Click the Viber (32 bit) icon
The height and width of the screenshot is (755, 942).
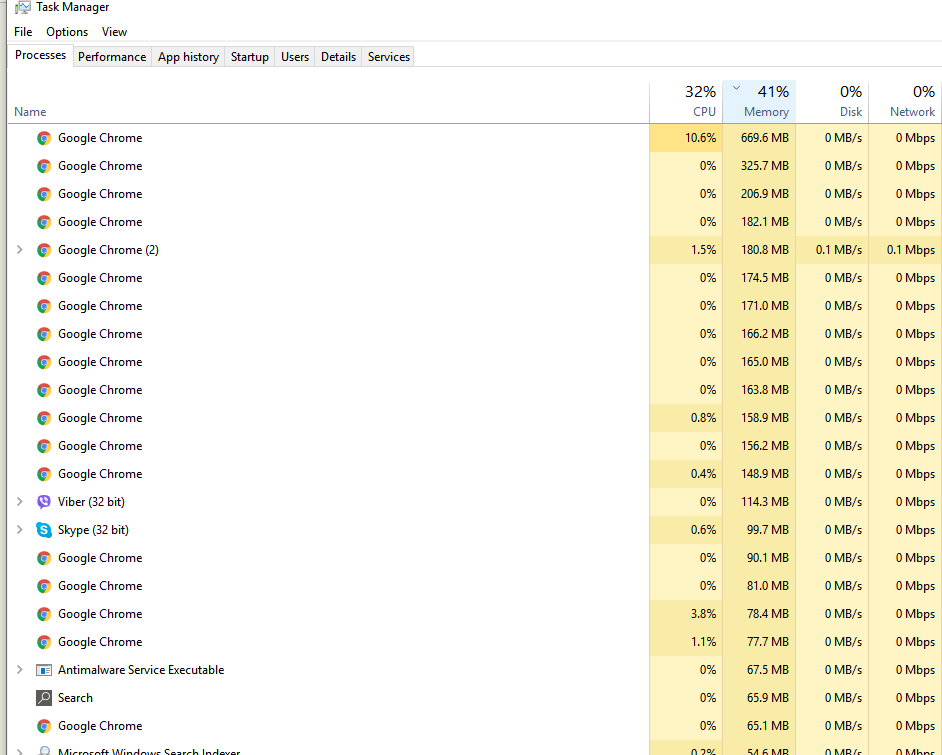[43, 502]
